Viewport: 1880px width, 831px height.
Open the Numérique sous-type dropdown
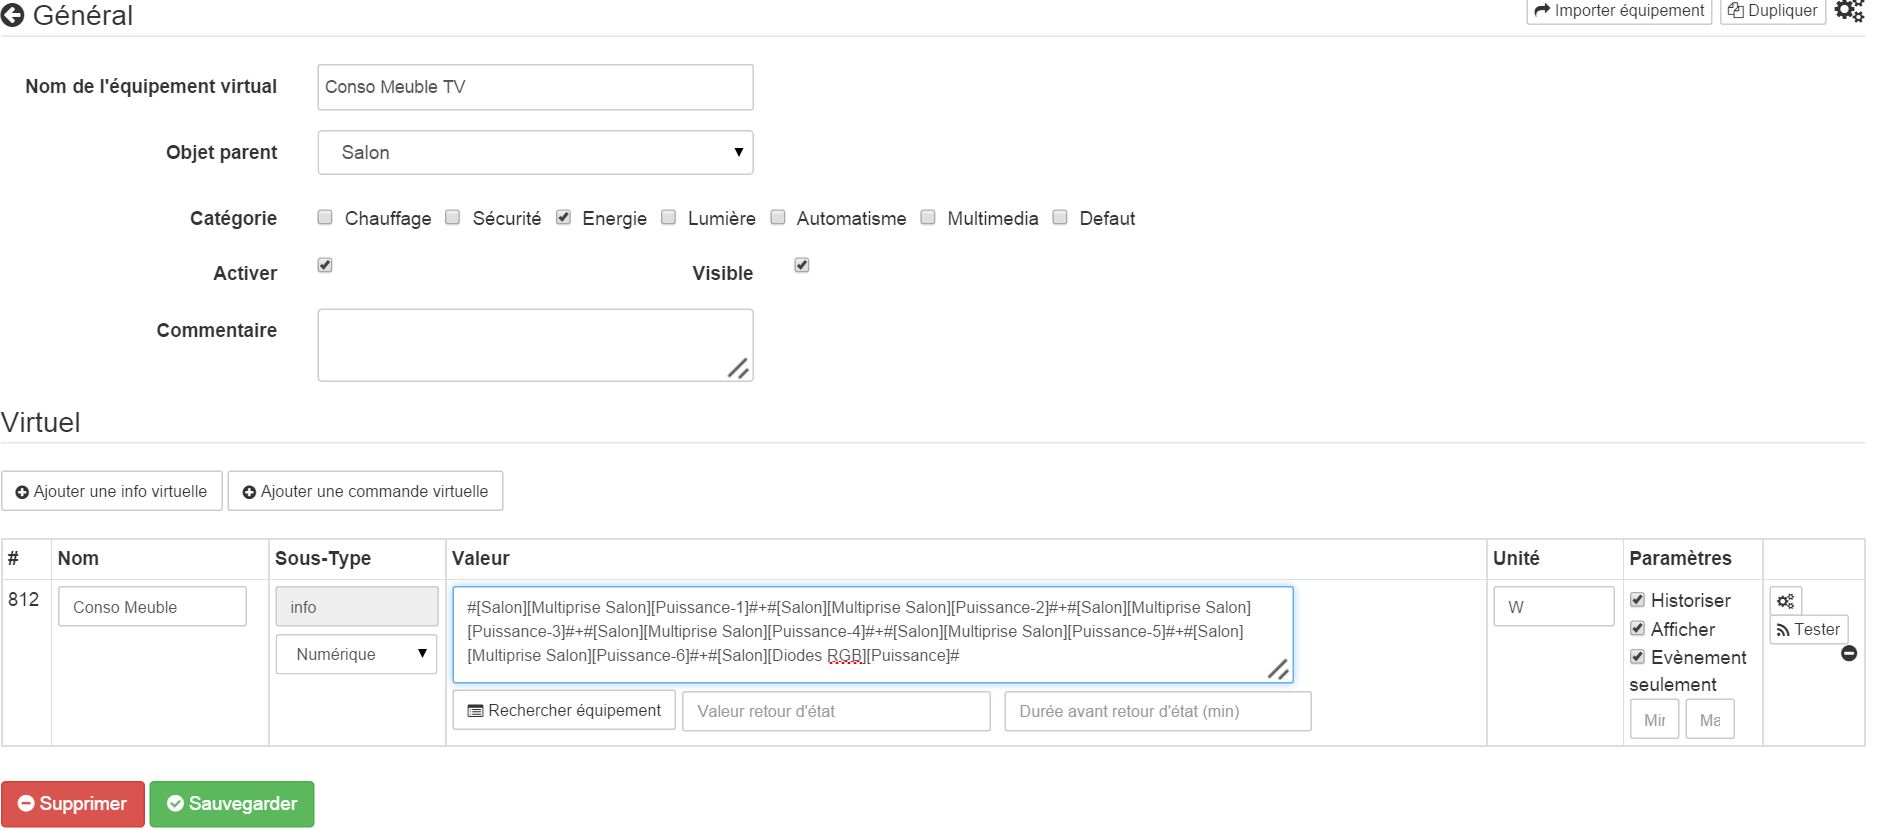(356, 654)
